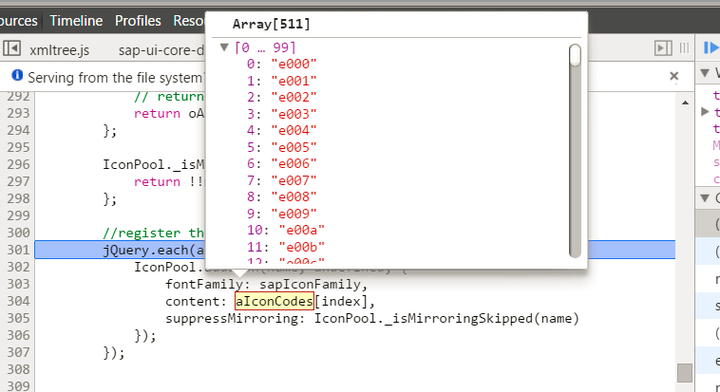Click the hide debugger panel icon
720x392 pixels.
point(663,48)
